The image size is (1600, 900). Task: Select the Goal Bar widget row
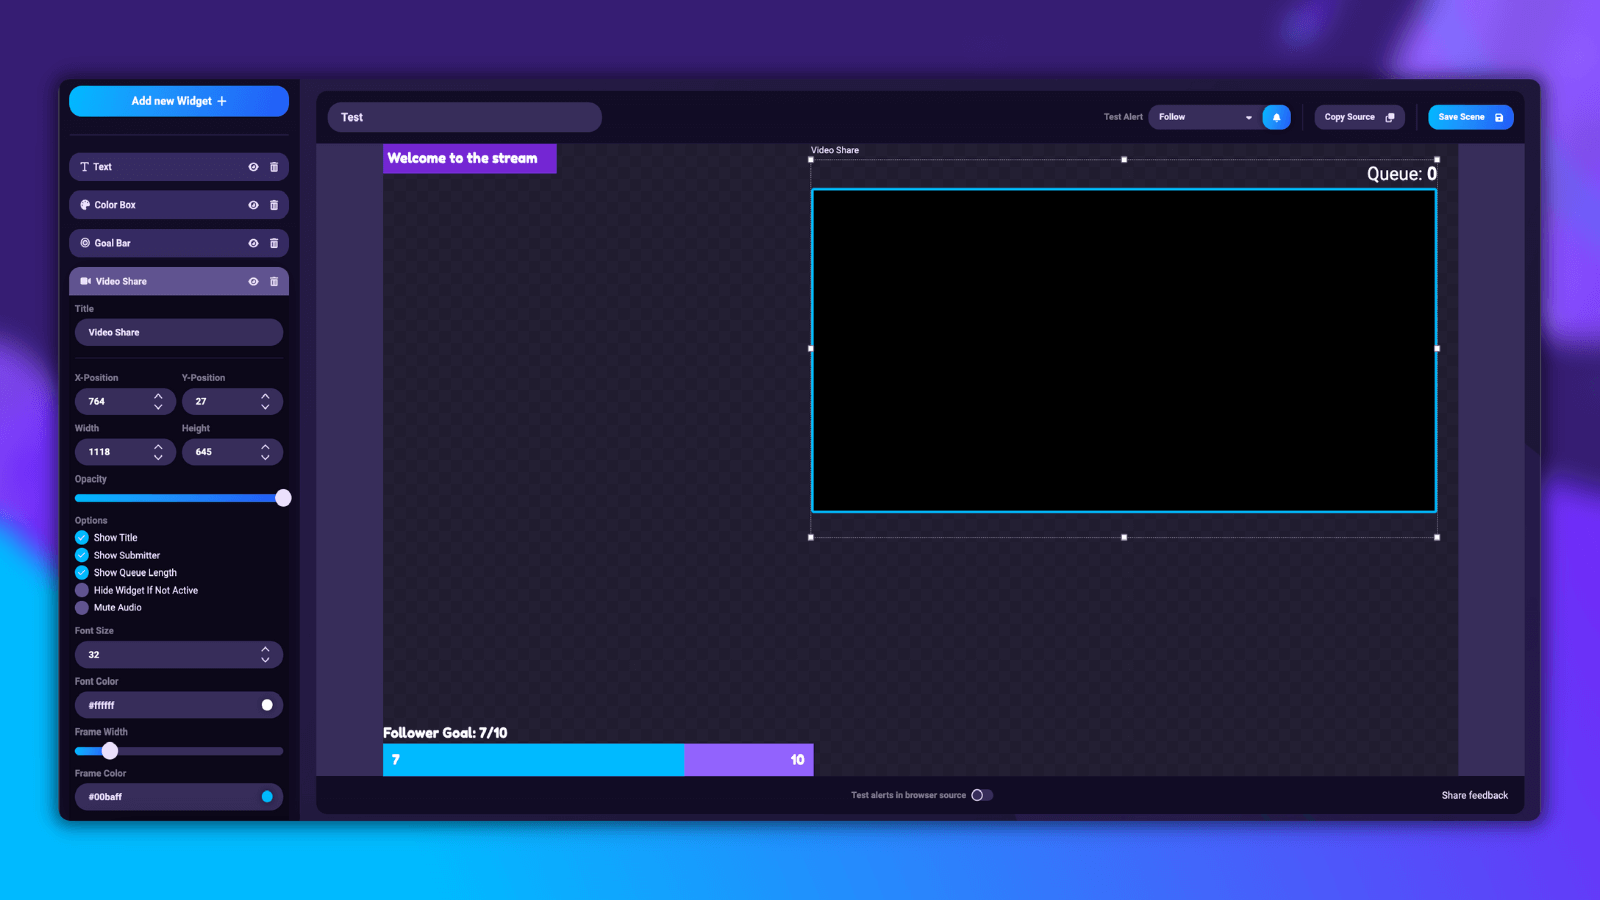179,243
